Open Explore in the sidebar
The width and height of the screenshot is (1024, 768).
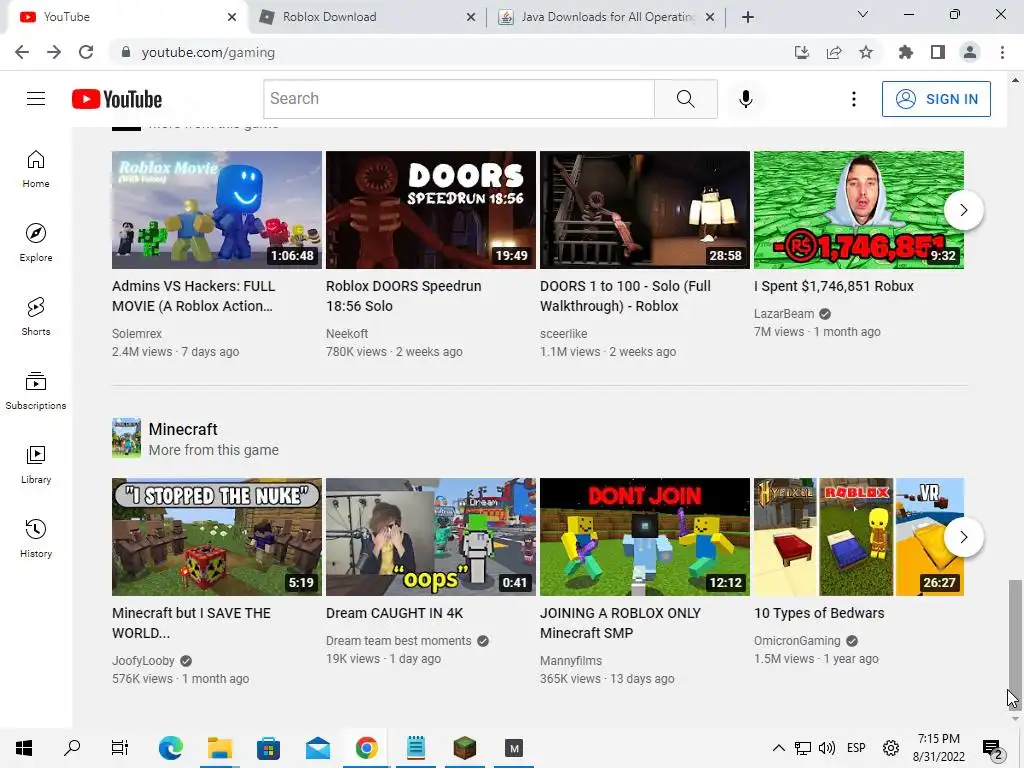coord(36,242)
